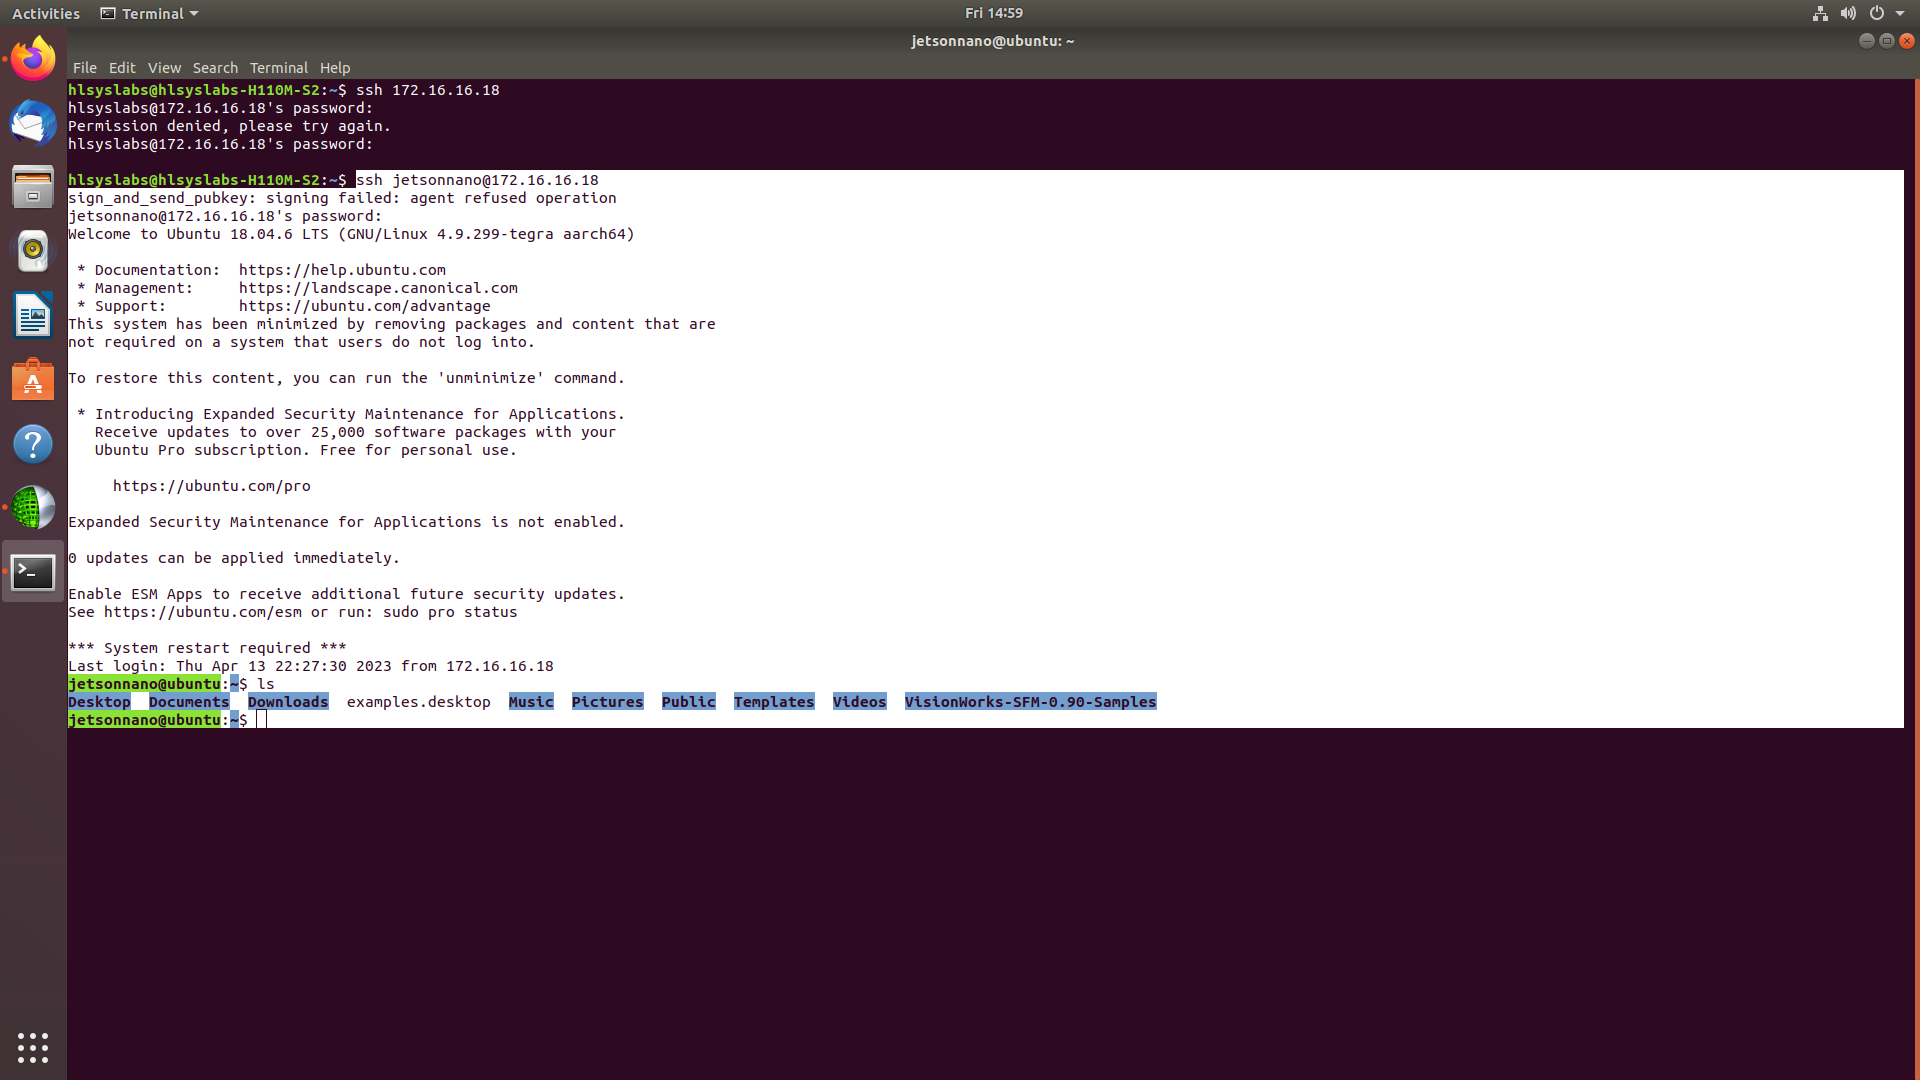The width and height of the screenshot is (1920, 1080).
Task: Open the network status tray icon
Action: tap(1820, 13)
